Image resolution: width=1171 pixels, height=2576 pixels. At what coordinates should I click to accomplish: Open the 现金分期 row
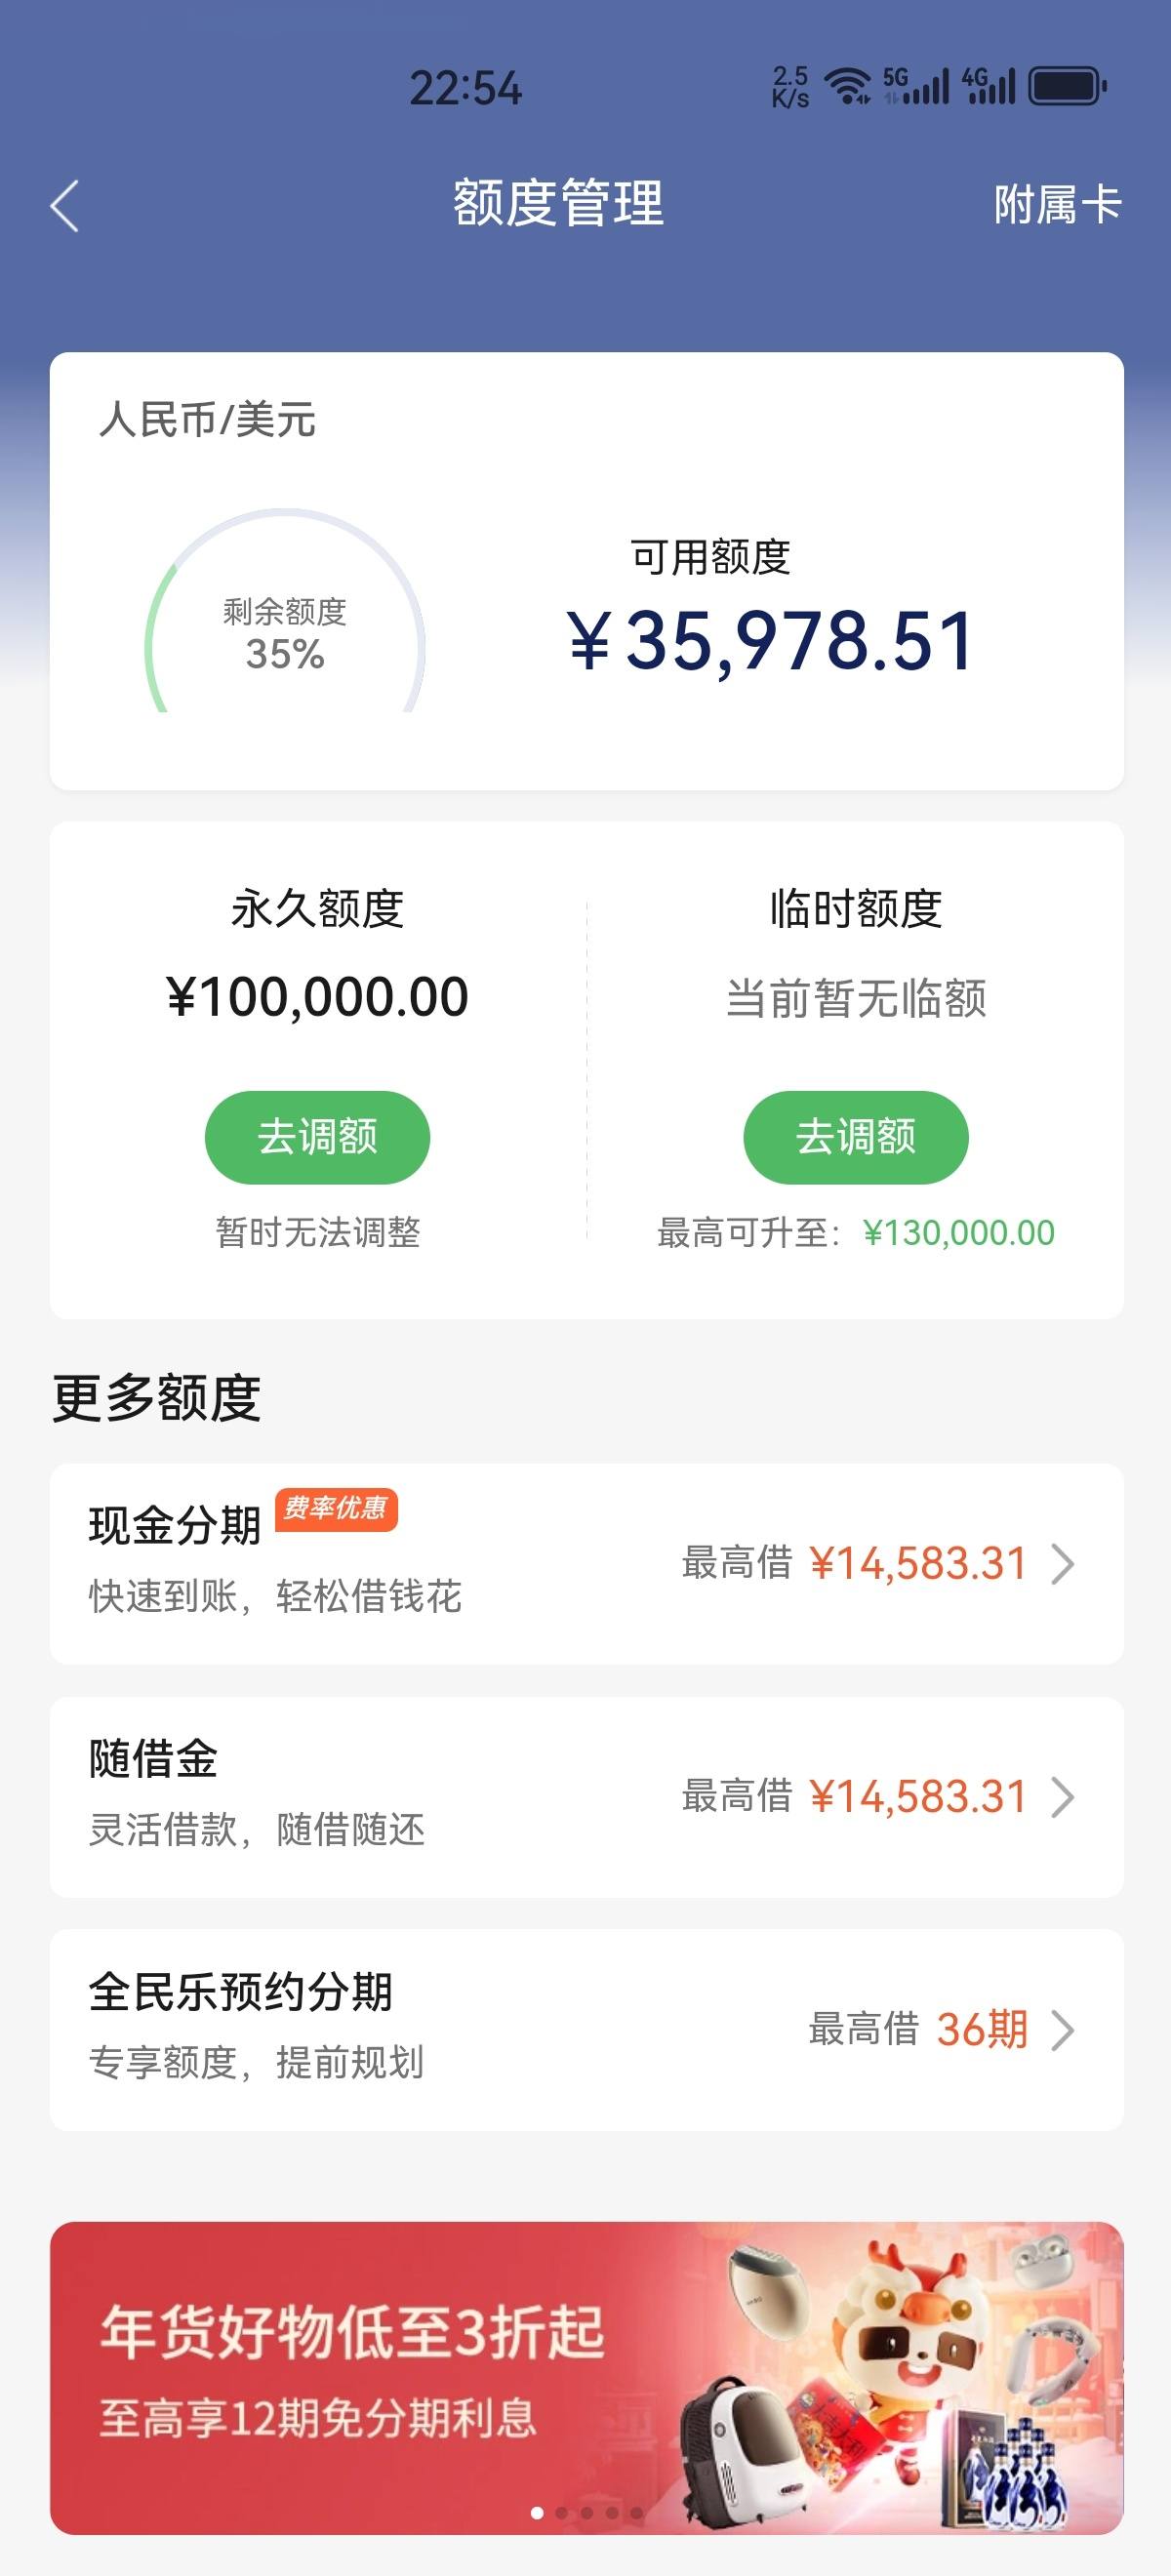586,1564
